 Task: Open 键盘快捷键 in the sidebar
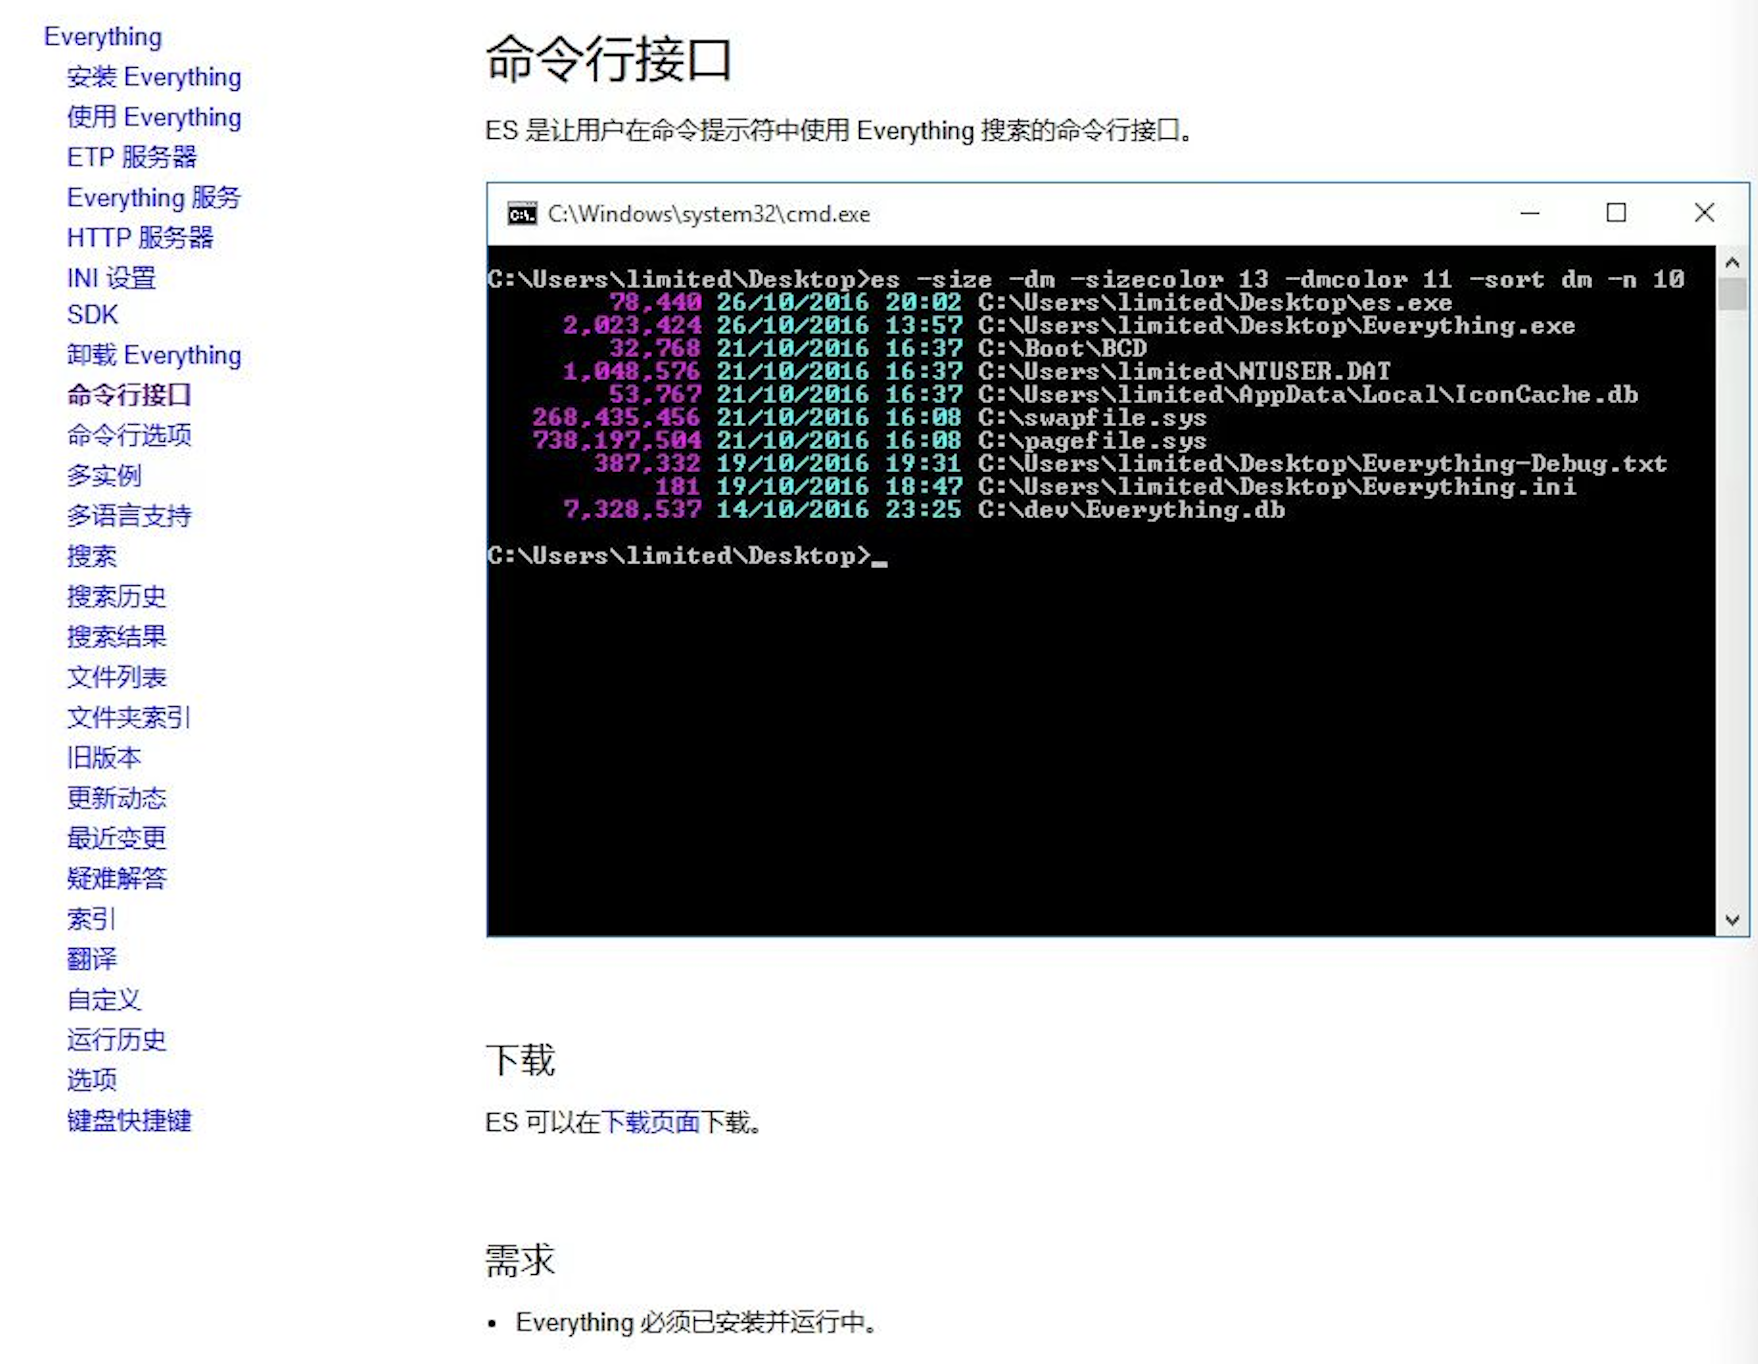coord(129,1120)
